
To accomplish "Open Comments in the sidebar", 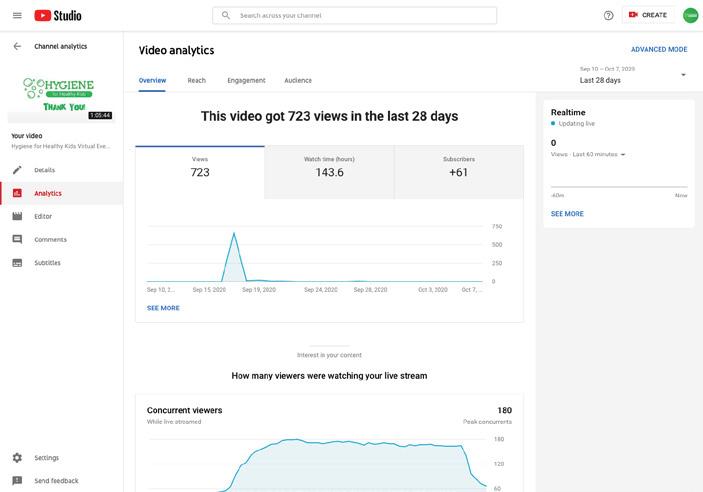I will (62, 239).
